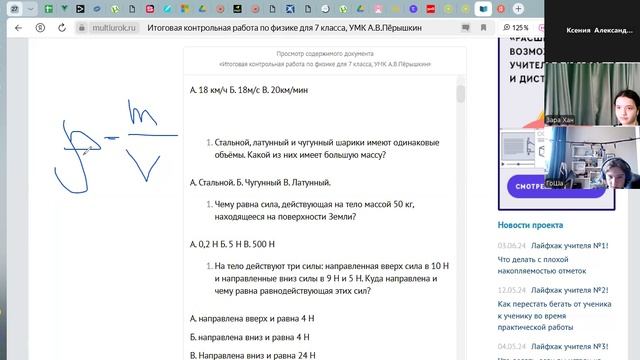This screenshot has height=360, width=640.
Task: Select the 'Зара Хан' video tile
Action: pos(592,94)
